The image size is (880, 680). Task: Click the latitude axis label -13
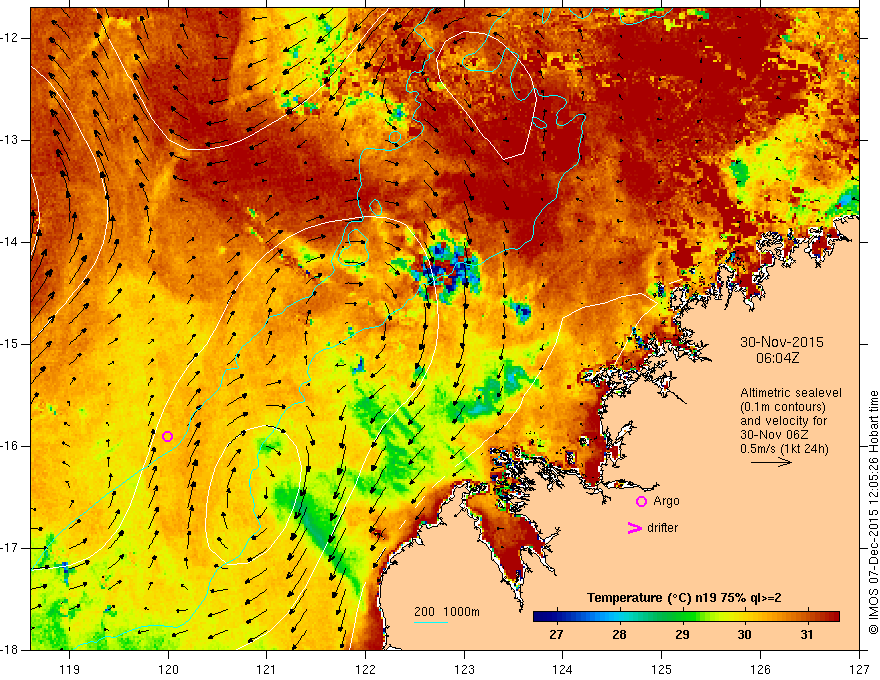pyautogui.click(x=11, y=140)
